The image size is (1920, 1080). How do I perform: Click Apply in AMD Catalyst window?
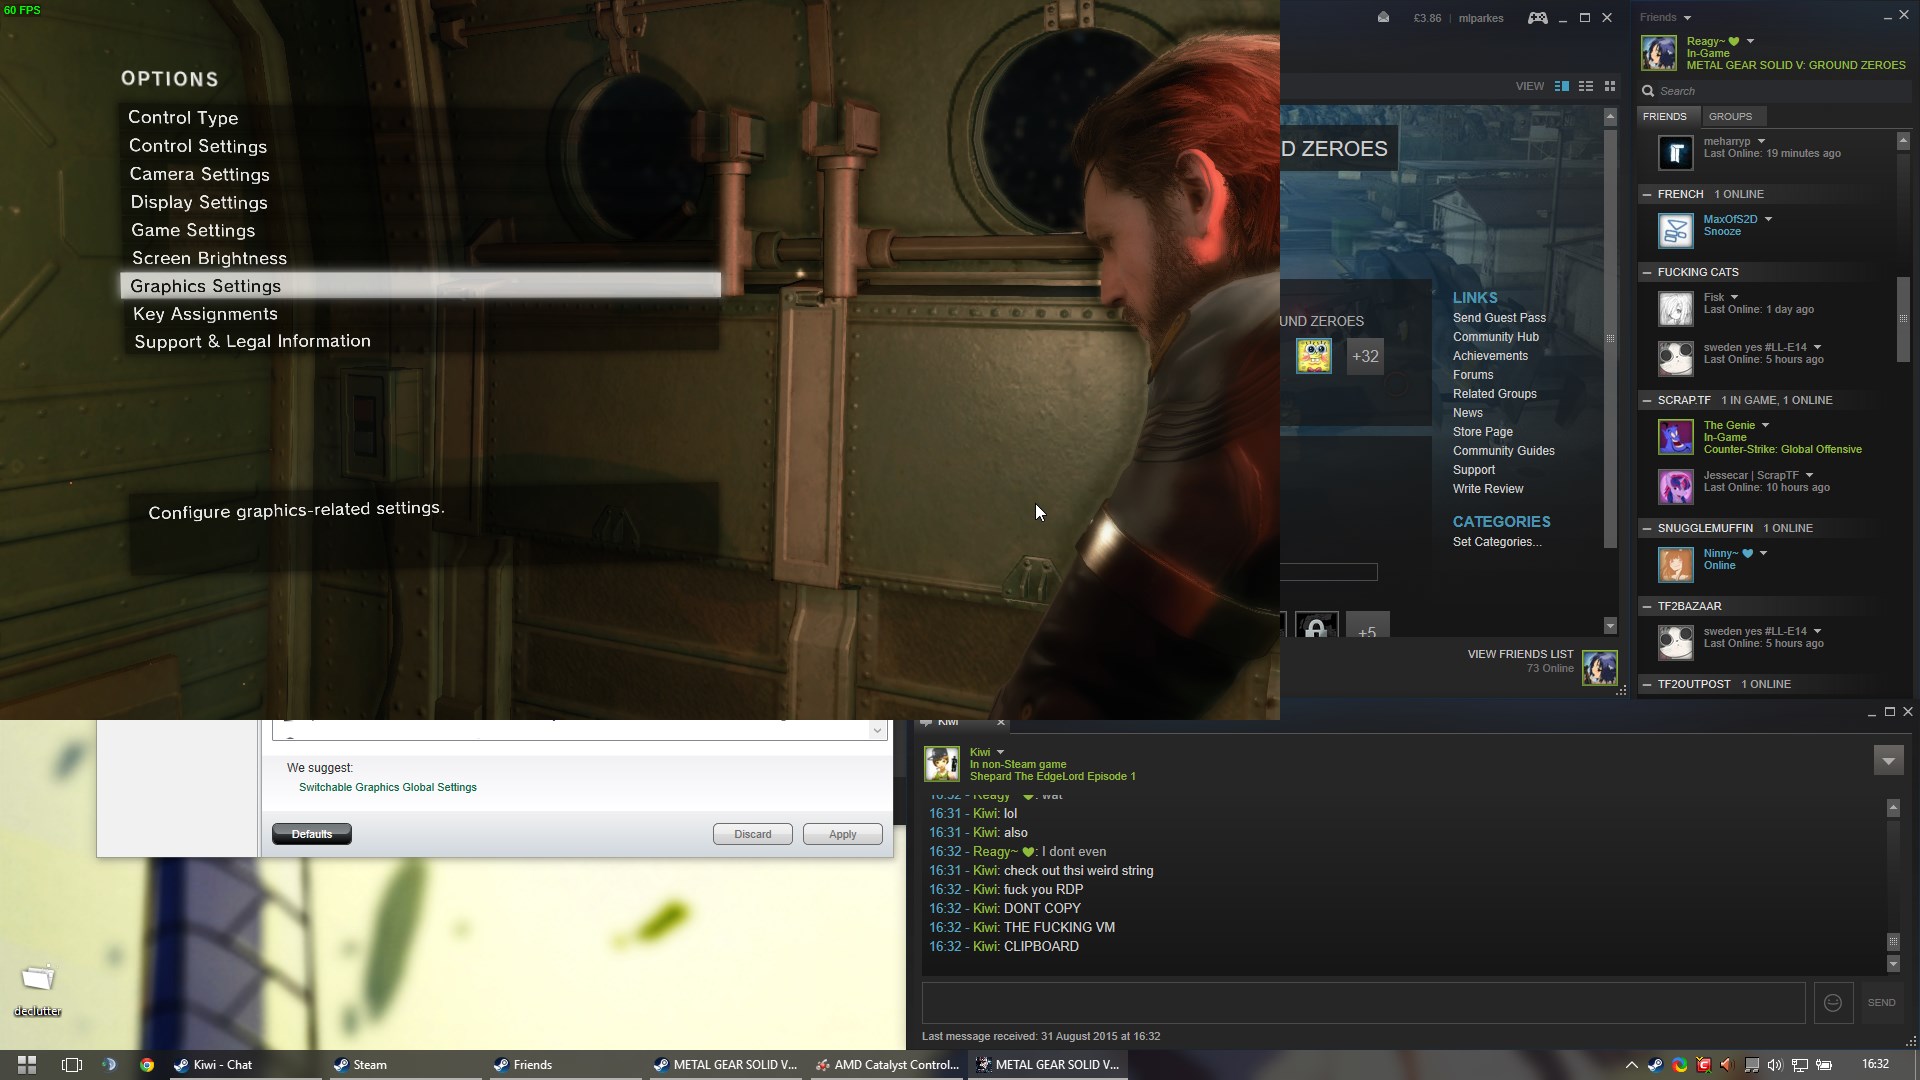coord(842,834)
